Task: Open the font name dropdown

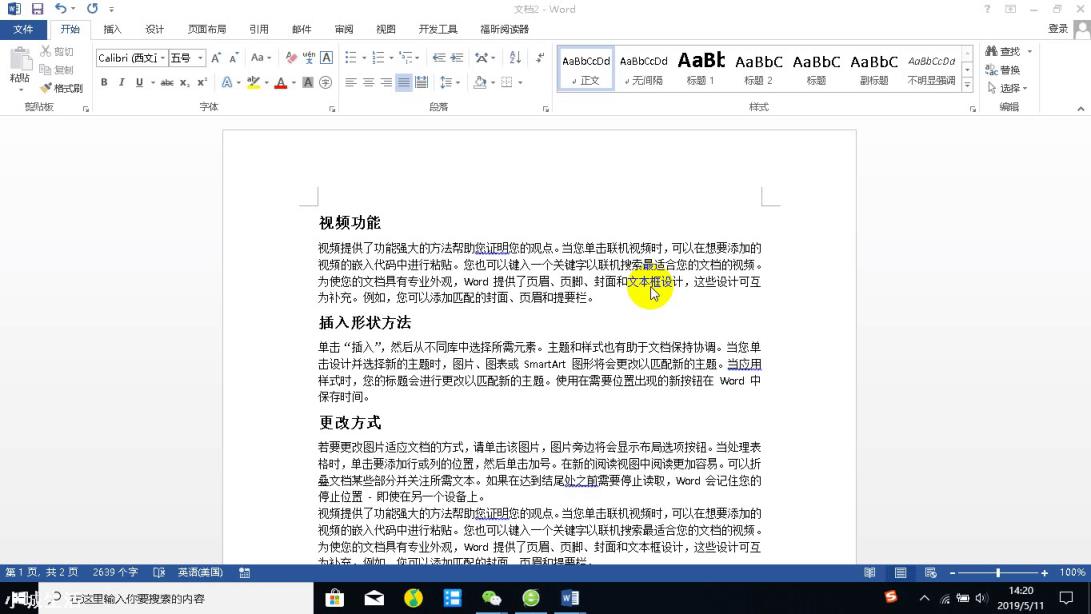Action: point(163,58)
